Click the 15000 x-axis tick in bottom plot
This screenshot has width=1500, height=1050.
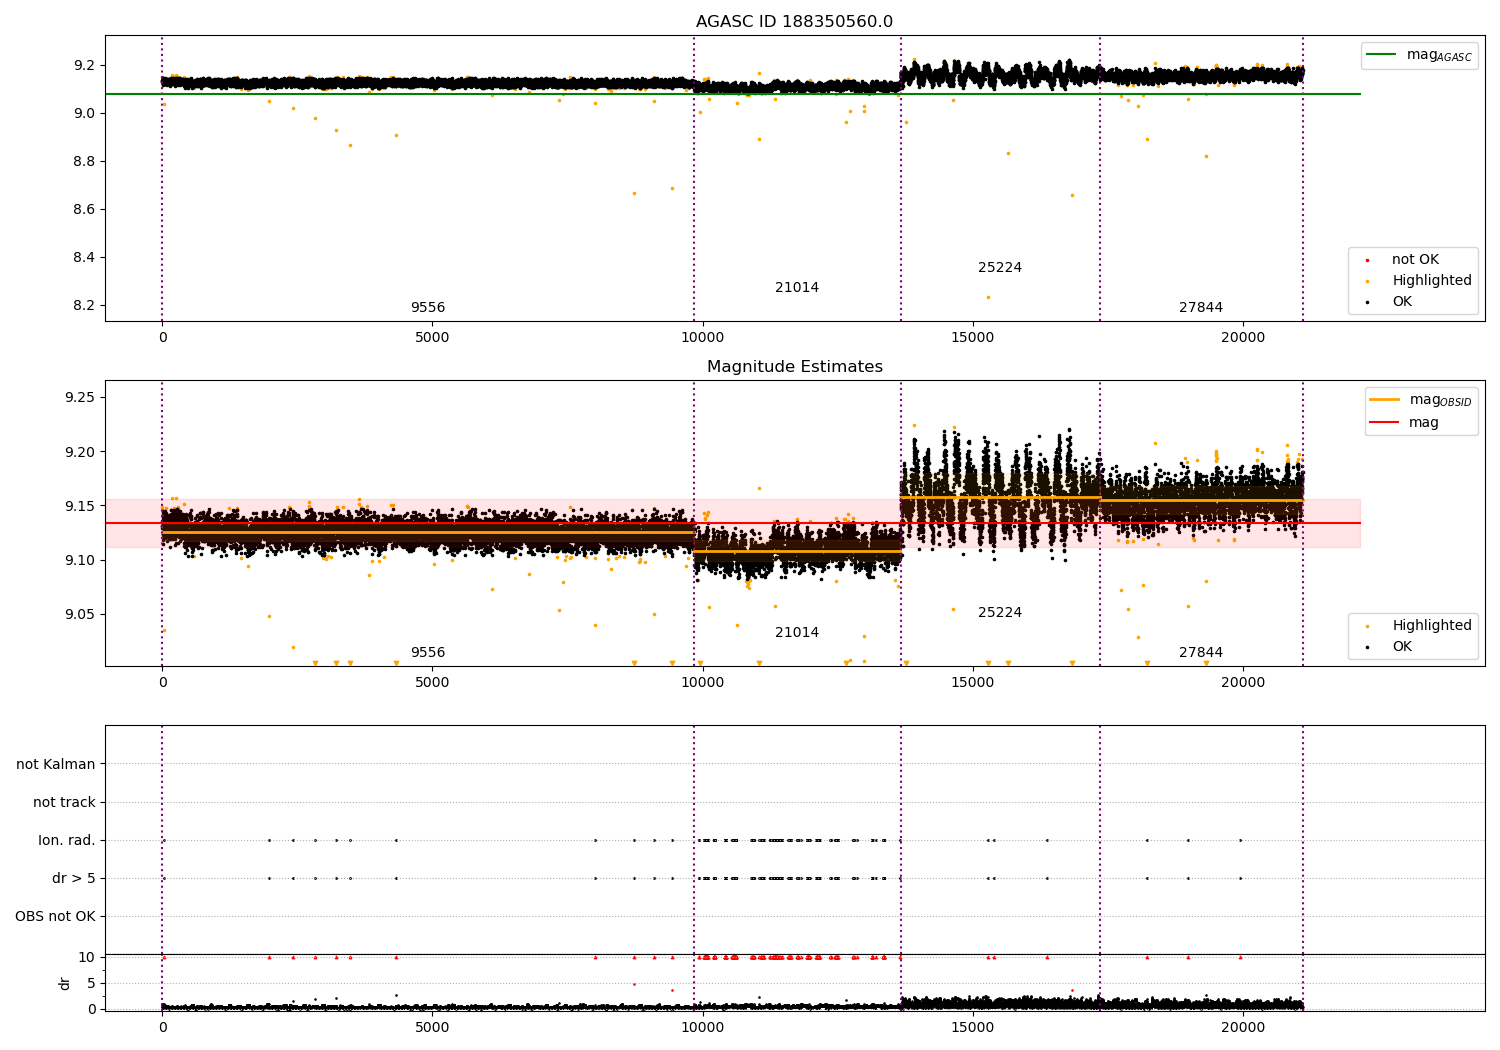point(973,1027)
